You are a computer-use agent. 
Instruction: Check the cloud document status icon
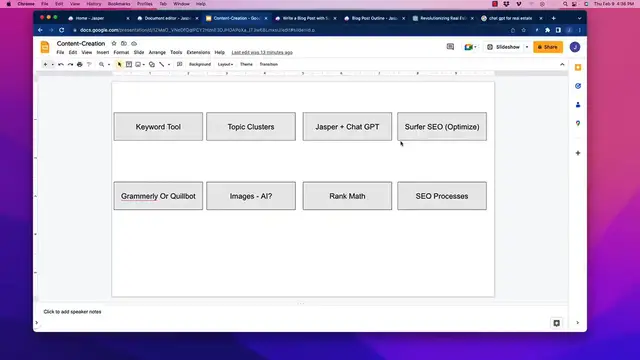coord(134,43)
